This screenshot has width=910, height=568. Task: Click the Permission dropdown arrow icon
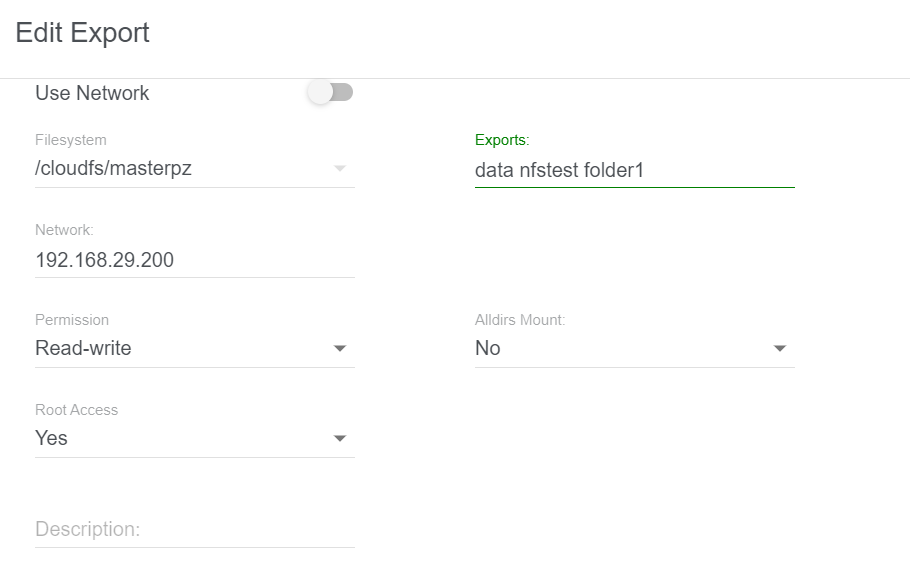tap(340, 348)
